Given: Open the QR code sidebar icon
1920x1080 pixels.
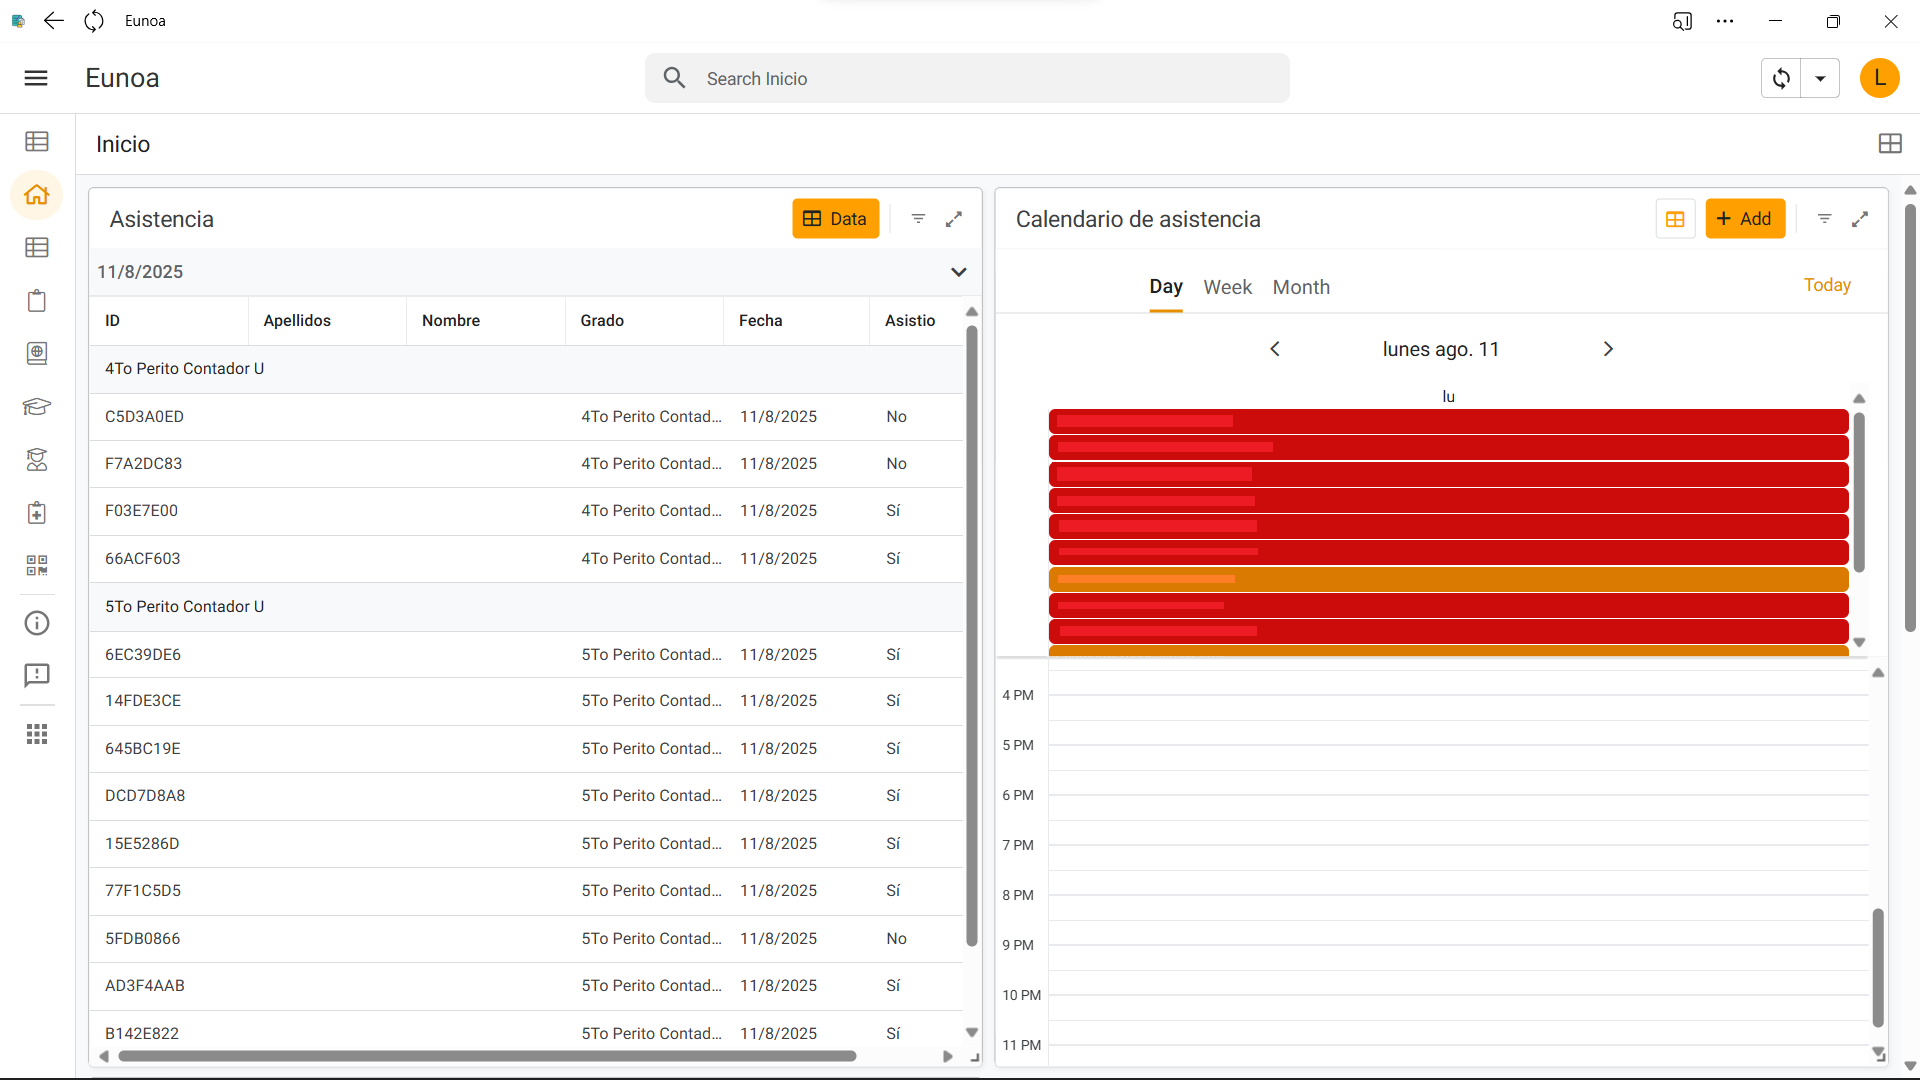Looking at the screenshot, I should point(37,566).
